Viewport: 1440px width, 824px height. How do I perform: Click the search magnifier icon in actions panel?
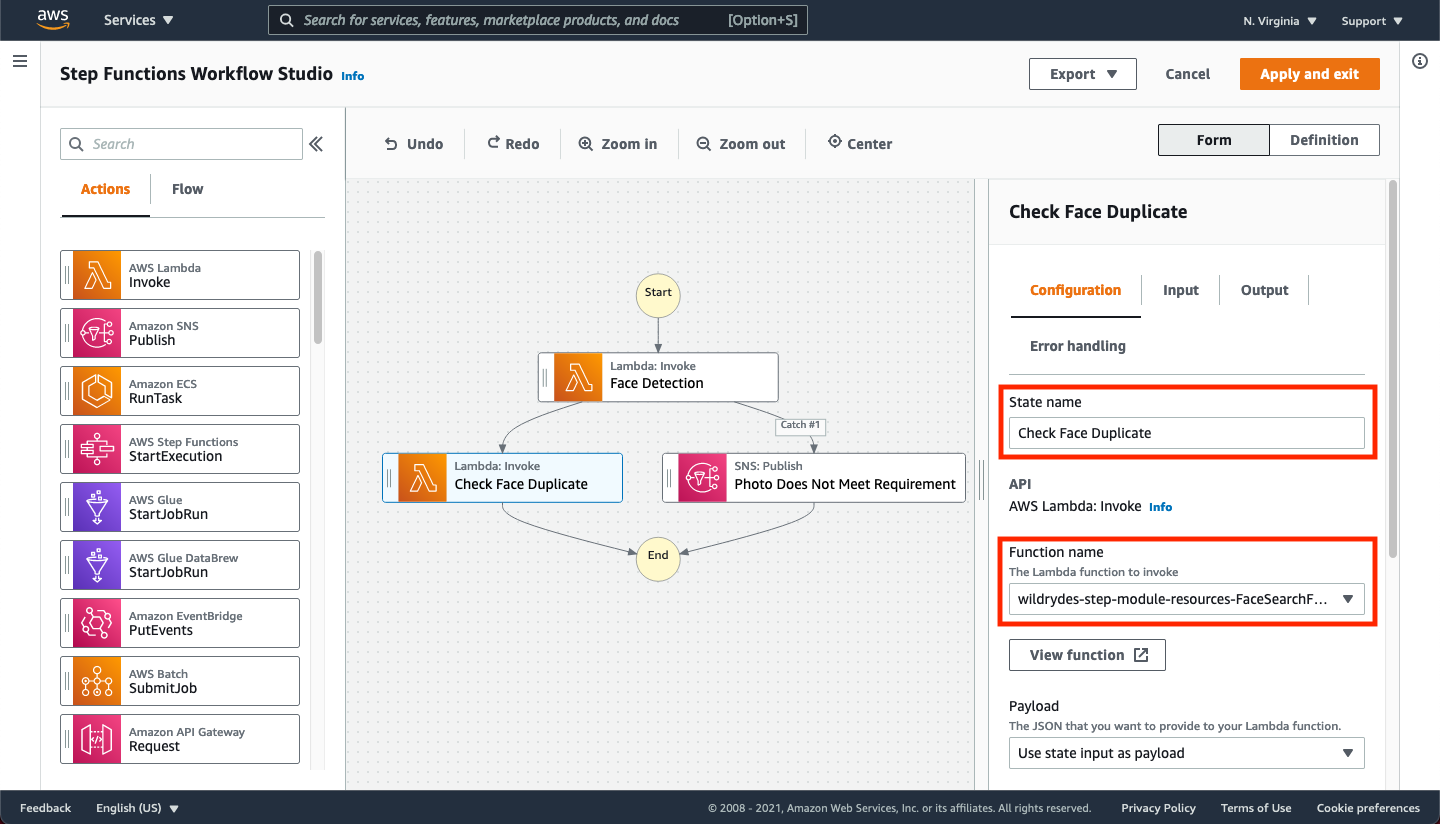coord(77,144)
